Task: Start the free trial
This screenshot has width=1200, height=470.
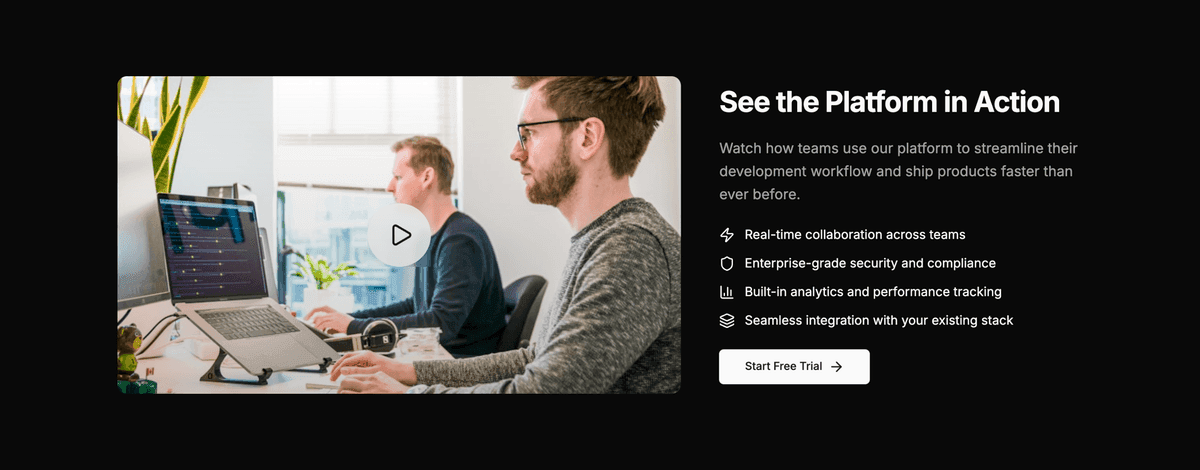Action: tap(794, 367)
